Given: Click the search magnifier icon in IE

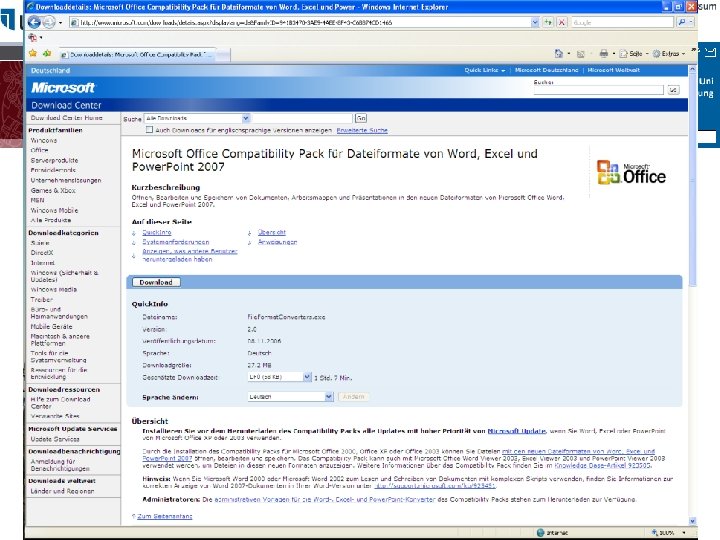Looking at the screenshot, I should [681, 22].
